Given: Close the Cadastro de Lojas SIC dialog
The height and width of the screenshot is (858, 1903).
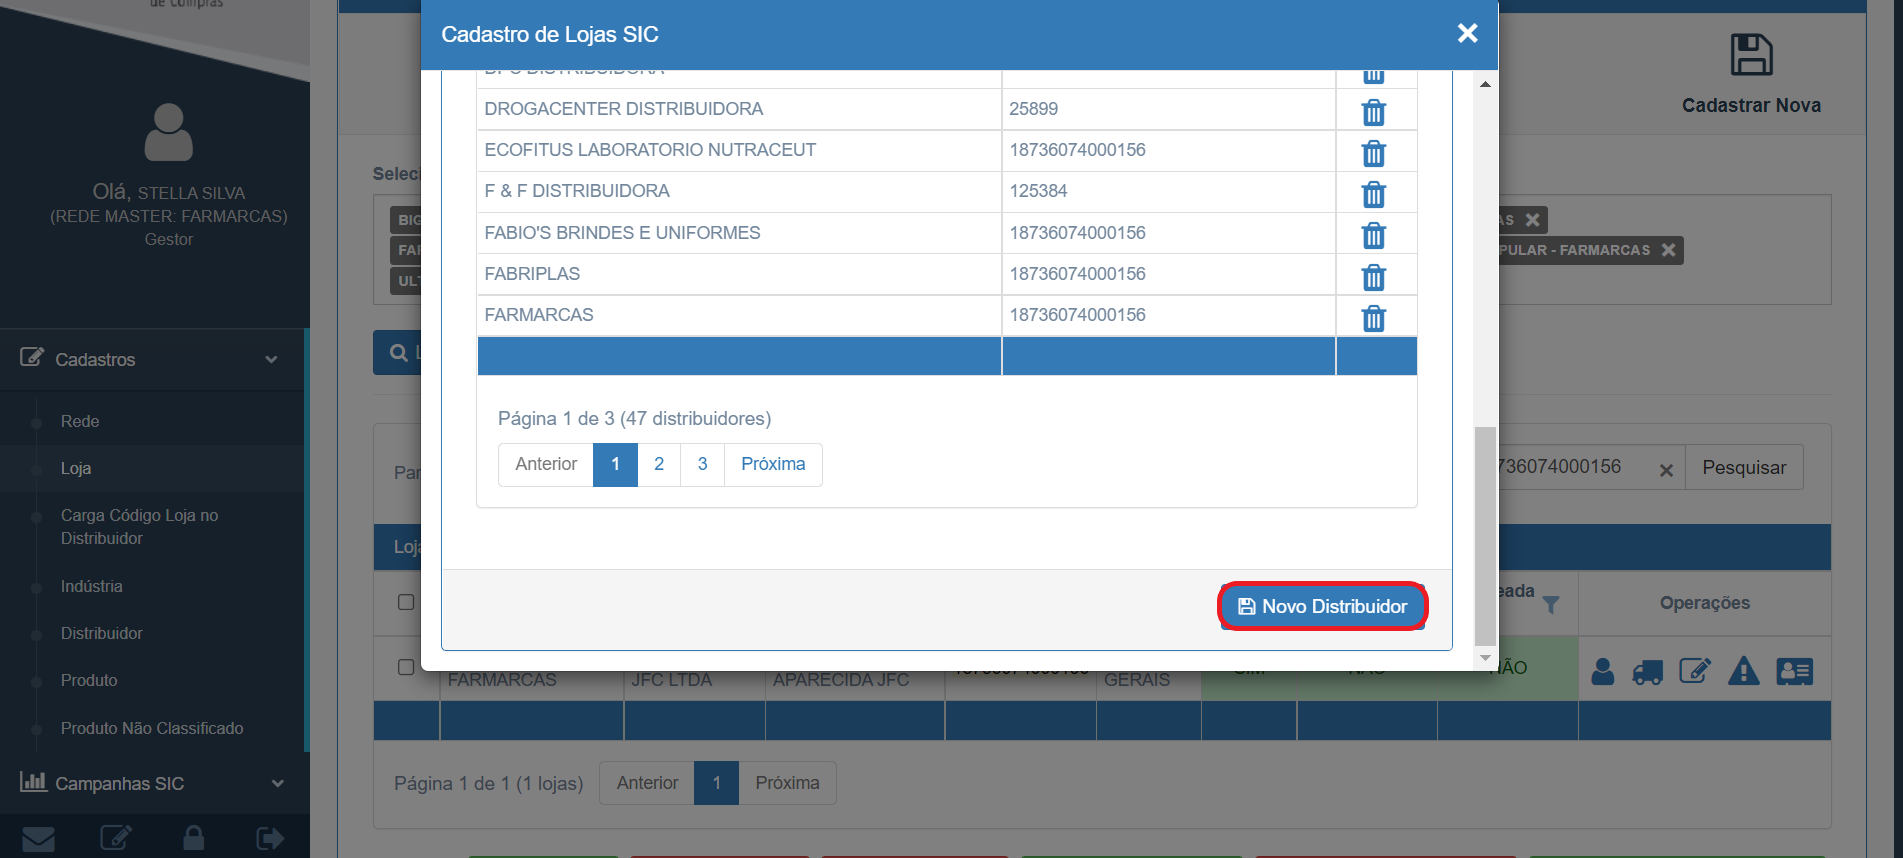Looking at the screenshot, I should pyautogui.click(x=1467, y=34).
